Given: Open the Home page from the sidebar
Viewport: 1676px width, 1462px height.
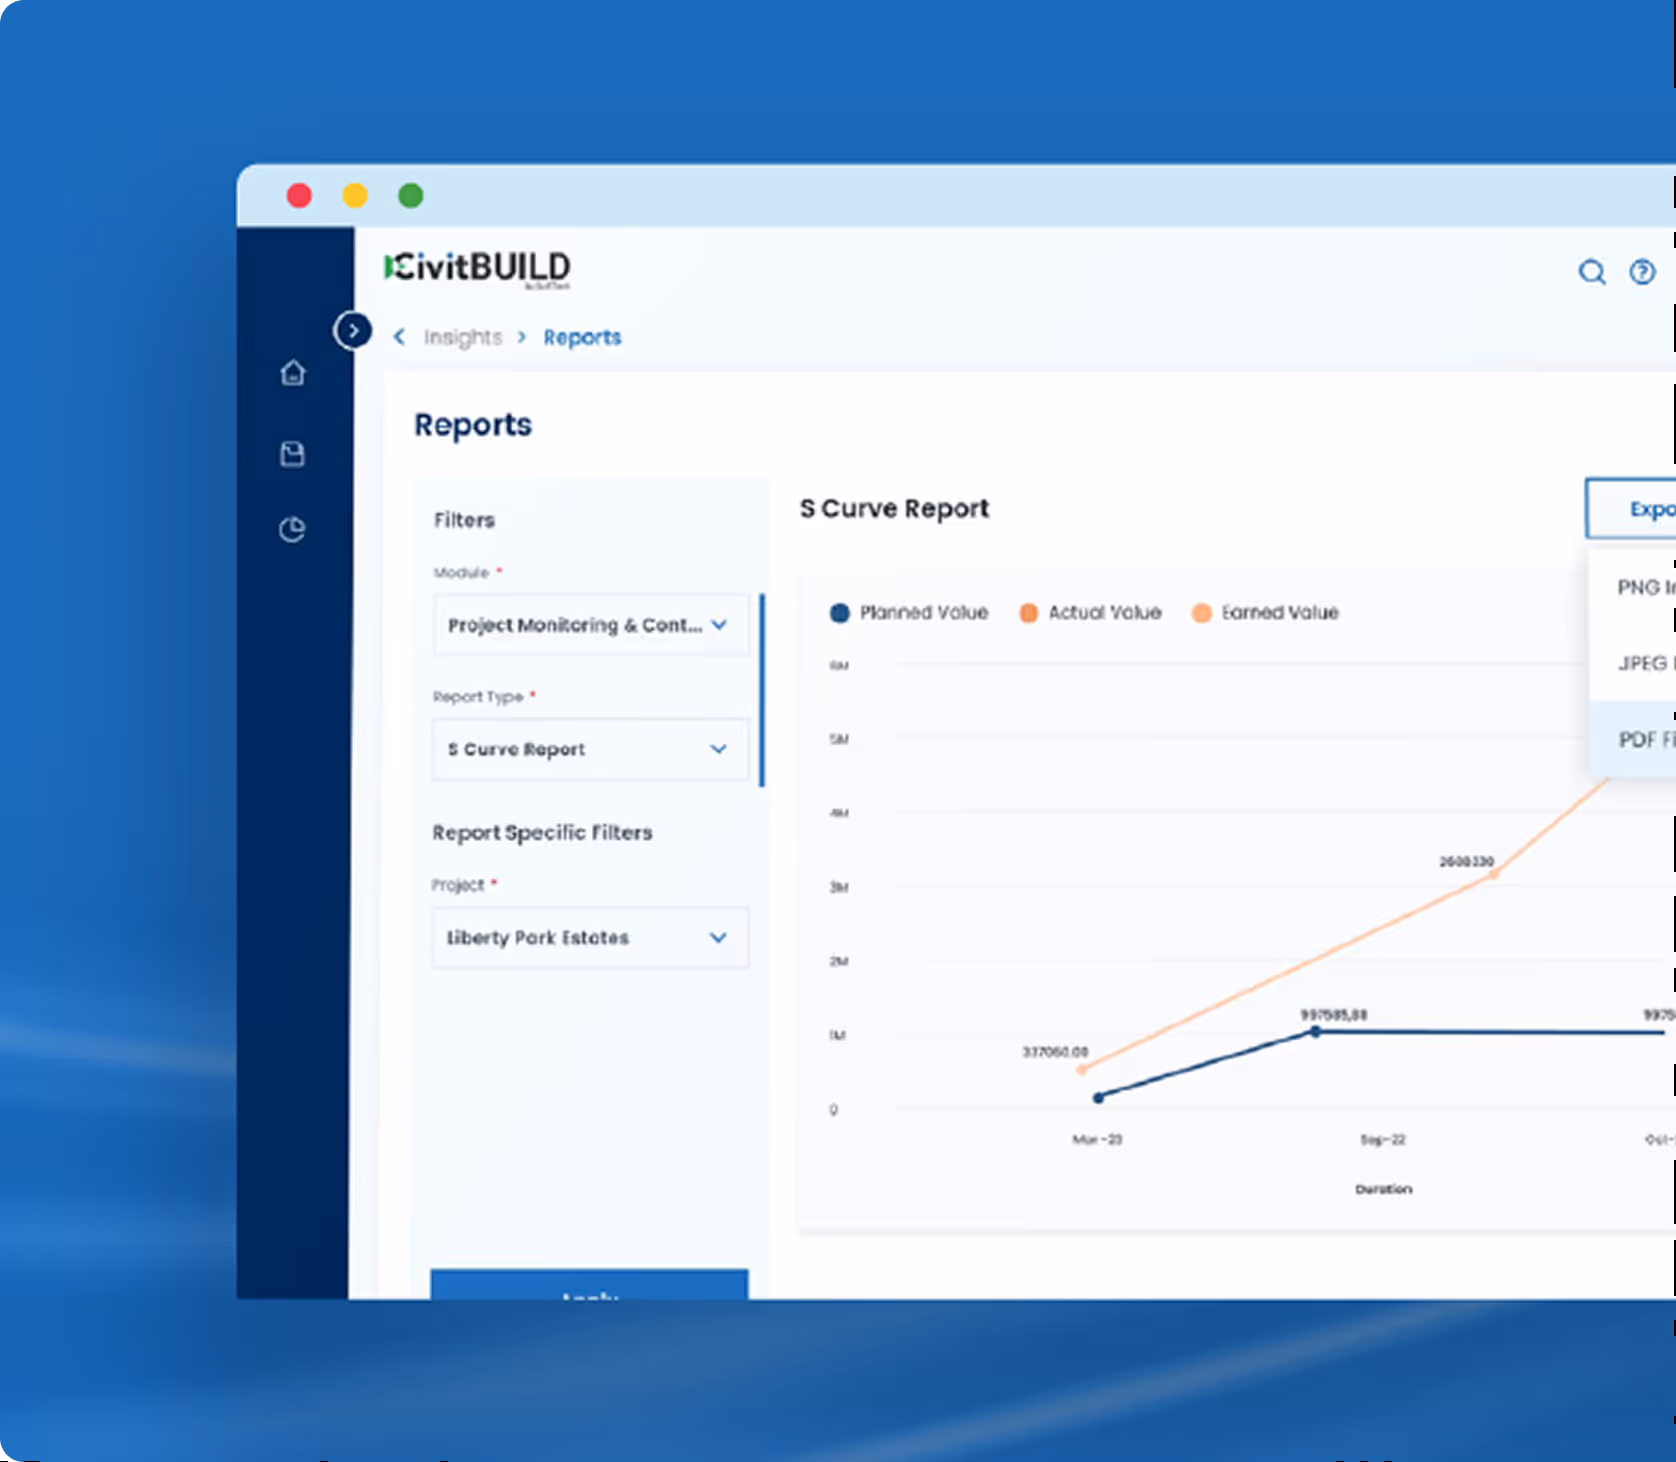Looking at the screenshot, I should coord(292,372).
